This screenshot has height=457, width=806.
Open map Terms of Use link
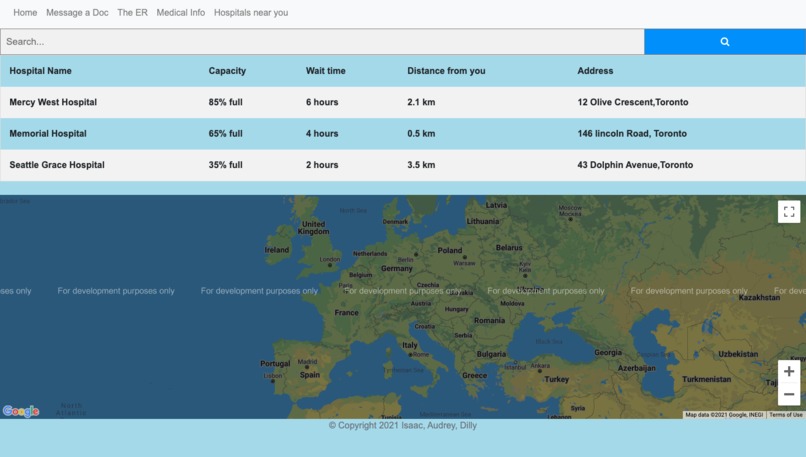(785, 415)
